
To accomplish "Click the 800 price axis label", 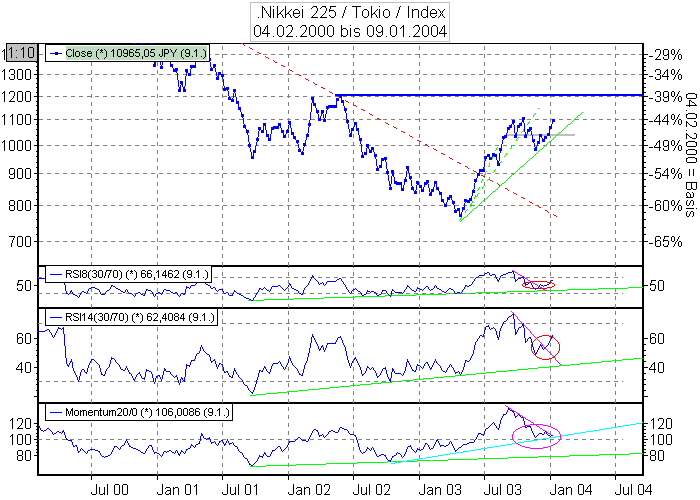I will coord(21,206).
